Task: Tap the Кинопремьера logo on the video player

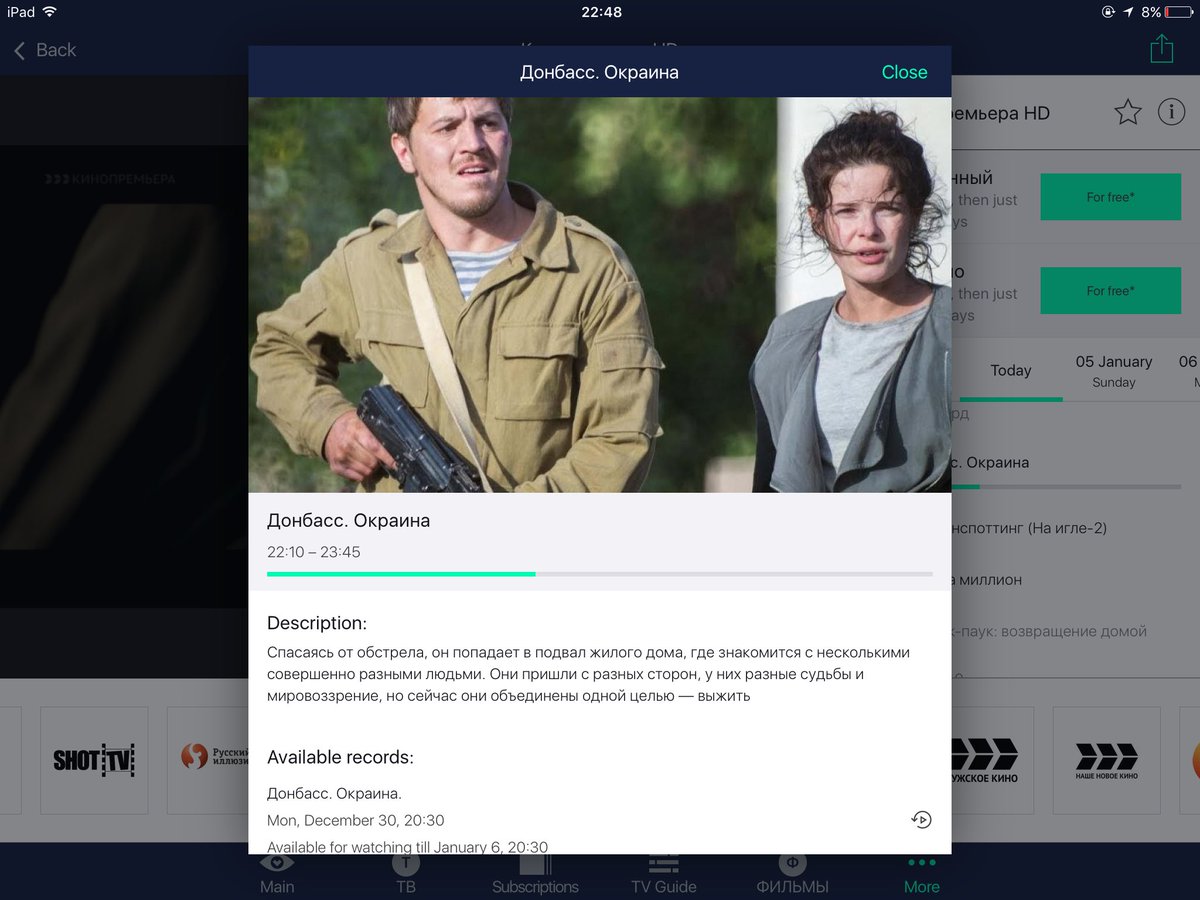Action: (110, 179)
